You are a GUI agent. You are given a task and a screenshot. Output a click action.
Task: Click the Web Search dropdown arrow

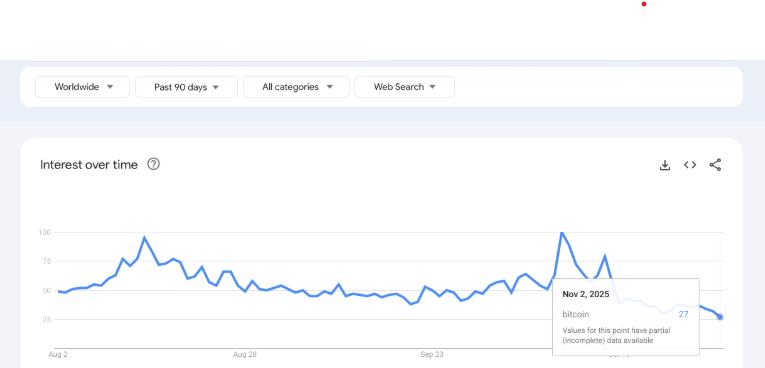[x=432, y=87]
